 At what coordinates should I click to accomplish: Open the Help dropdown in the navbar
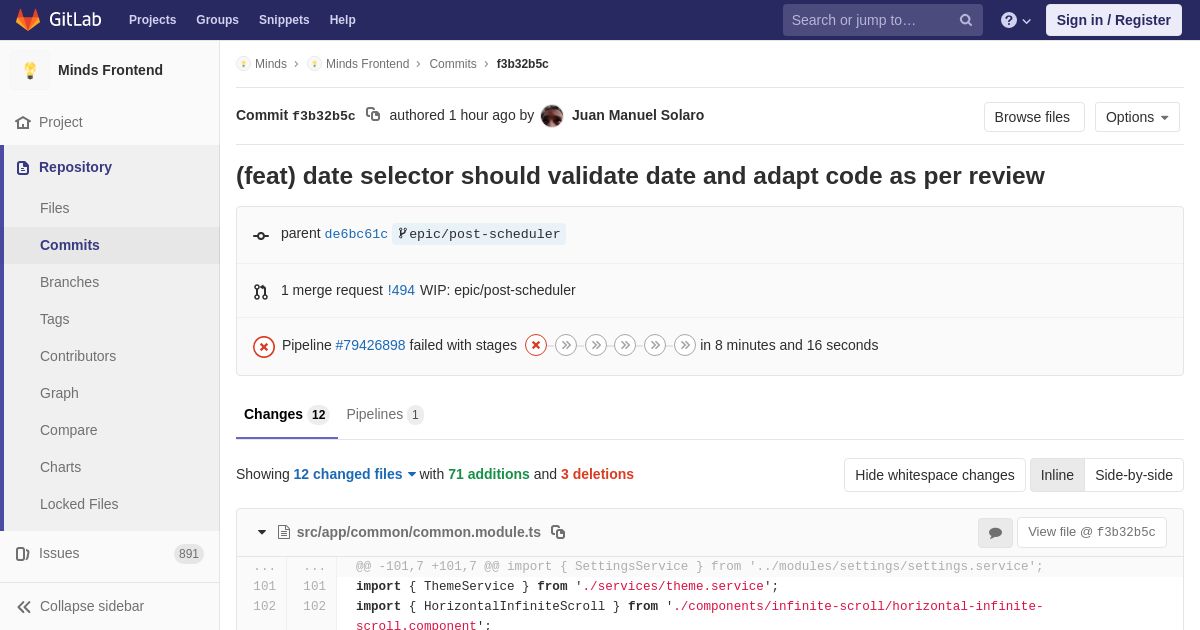(x=1015, y=20)
